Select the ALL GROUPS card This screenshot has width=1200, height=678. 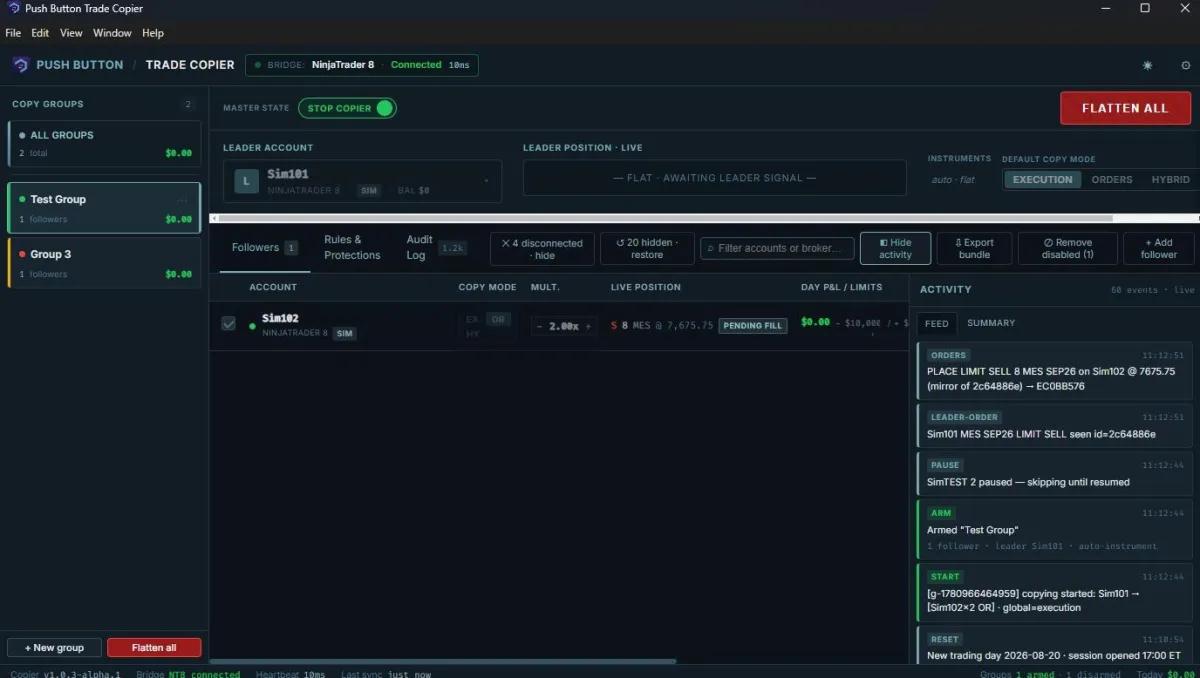coord(104,143)
